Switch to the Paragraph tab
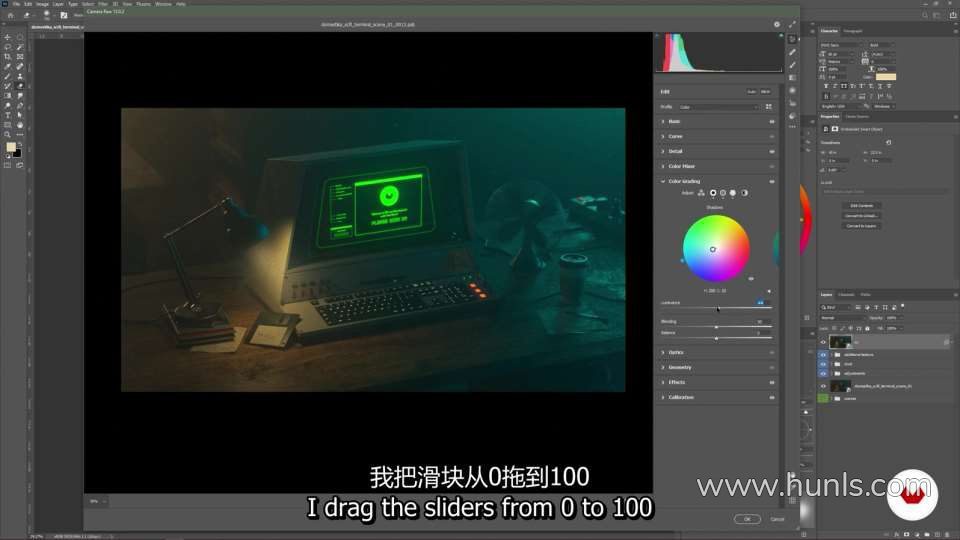This screenshot has height=540, width=960. click(853, 31)
